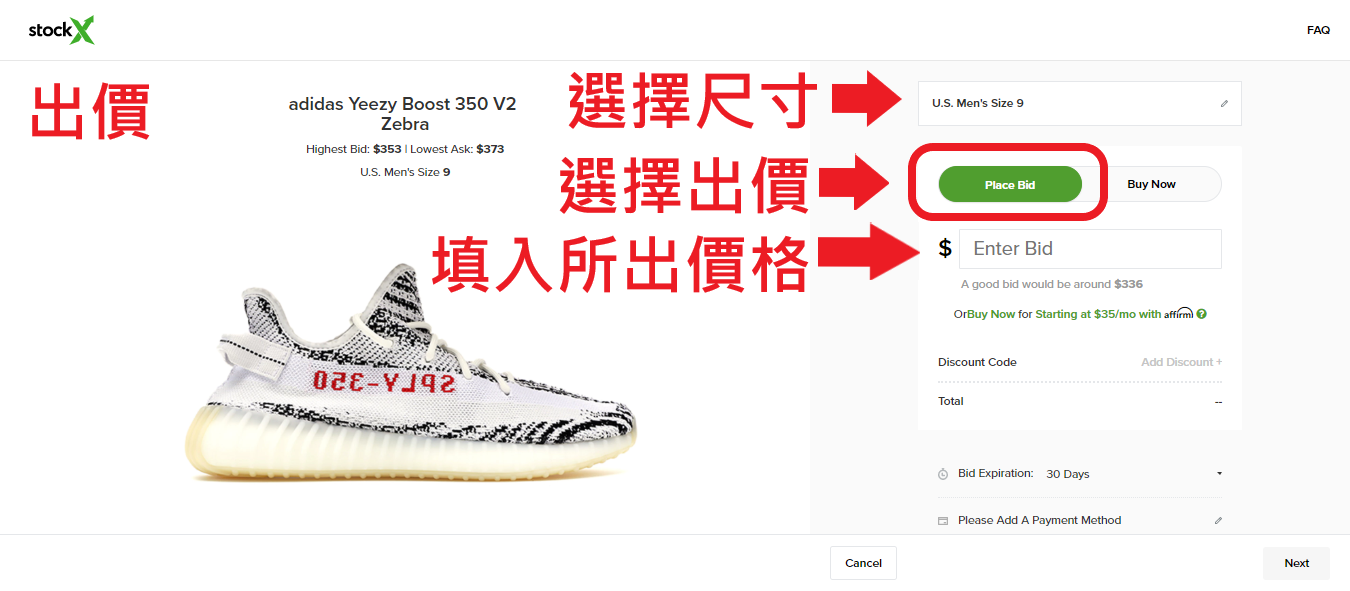
Task: Click the Next button
Action: coord(1296,563)
